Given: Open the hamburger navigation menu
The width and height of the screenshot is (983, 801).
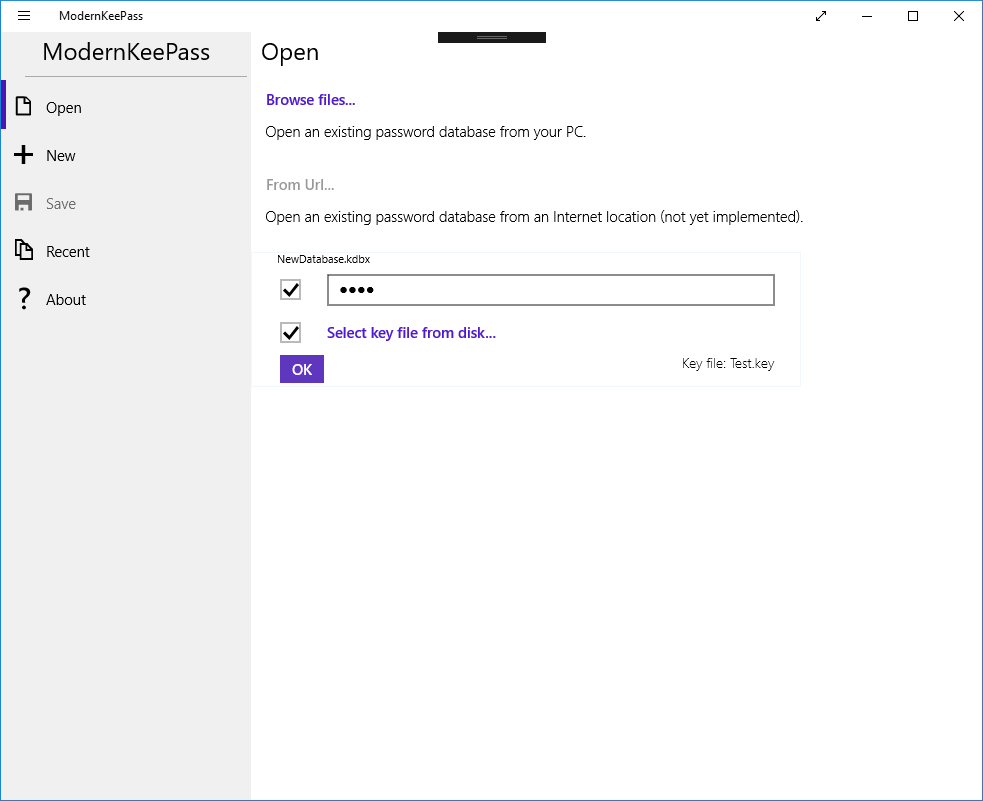Looking at the screenshot, I should [24, 16].
